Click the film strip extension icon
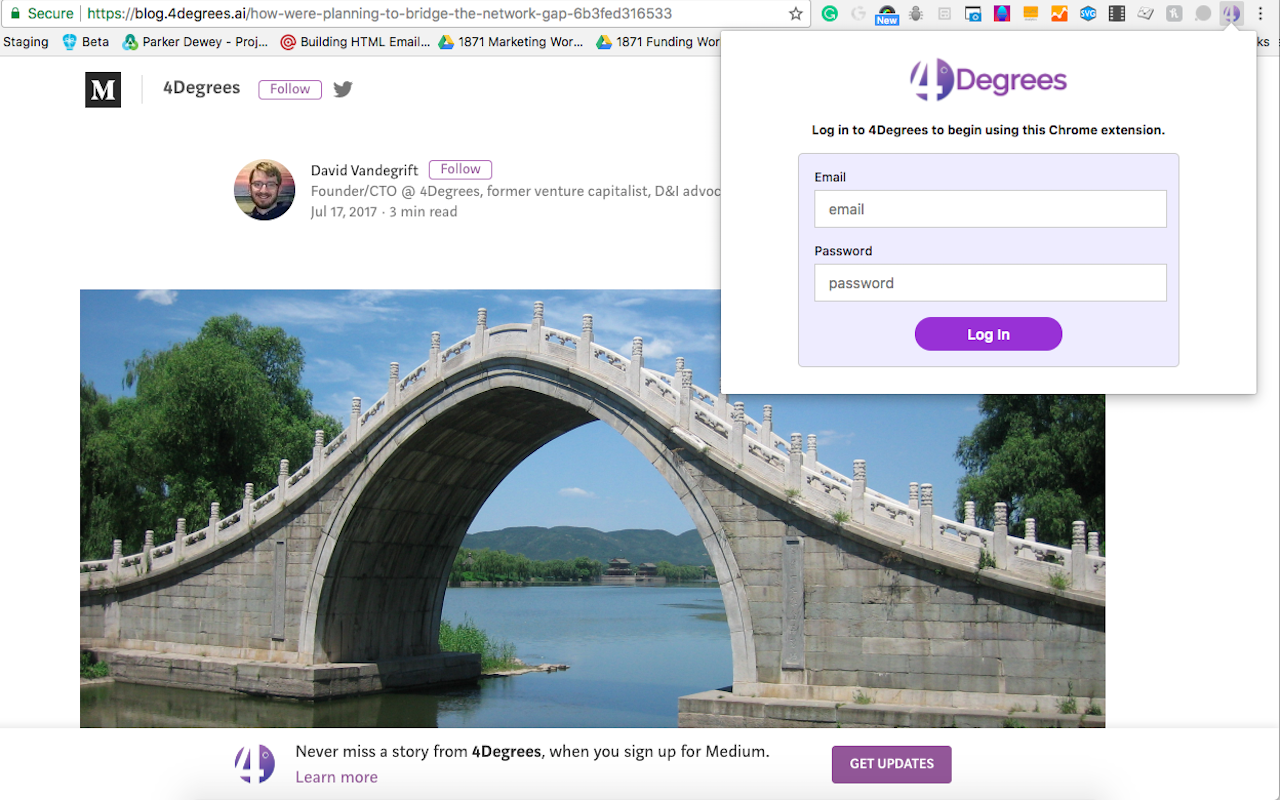This screenshot has height=800, width=1280. [1117, 14]
